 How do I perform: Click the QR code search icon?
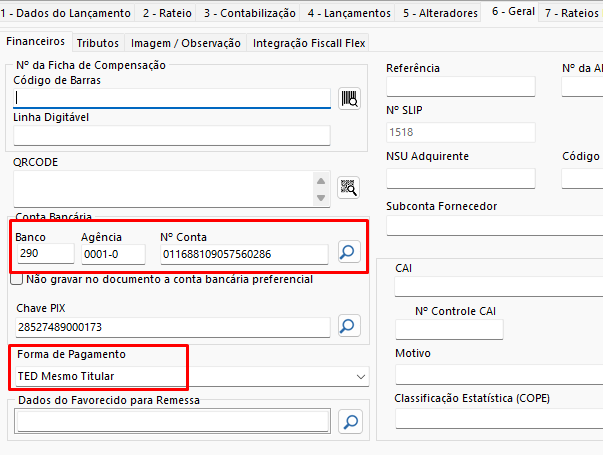click(x=349, y=187)
